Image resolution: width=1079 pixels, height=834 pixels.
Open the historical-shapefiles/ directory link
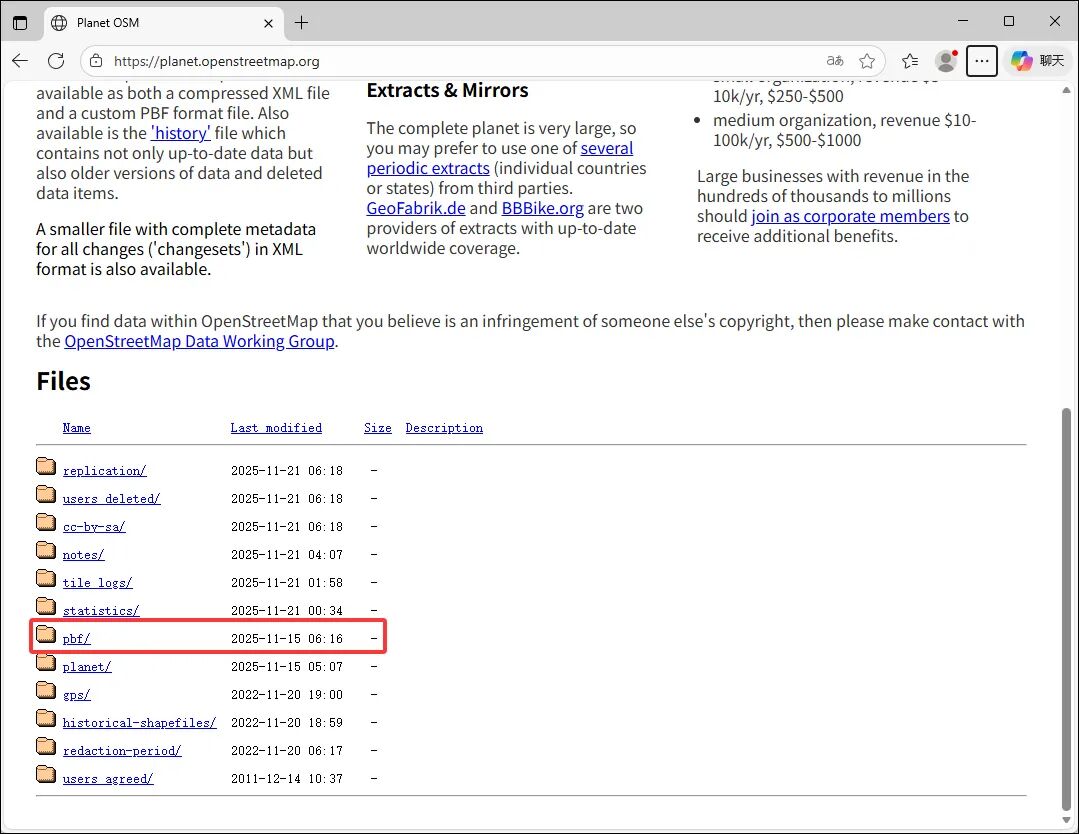140,723
